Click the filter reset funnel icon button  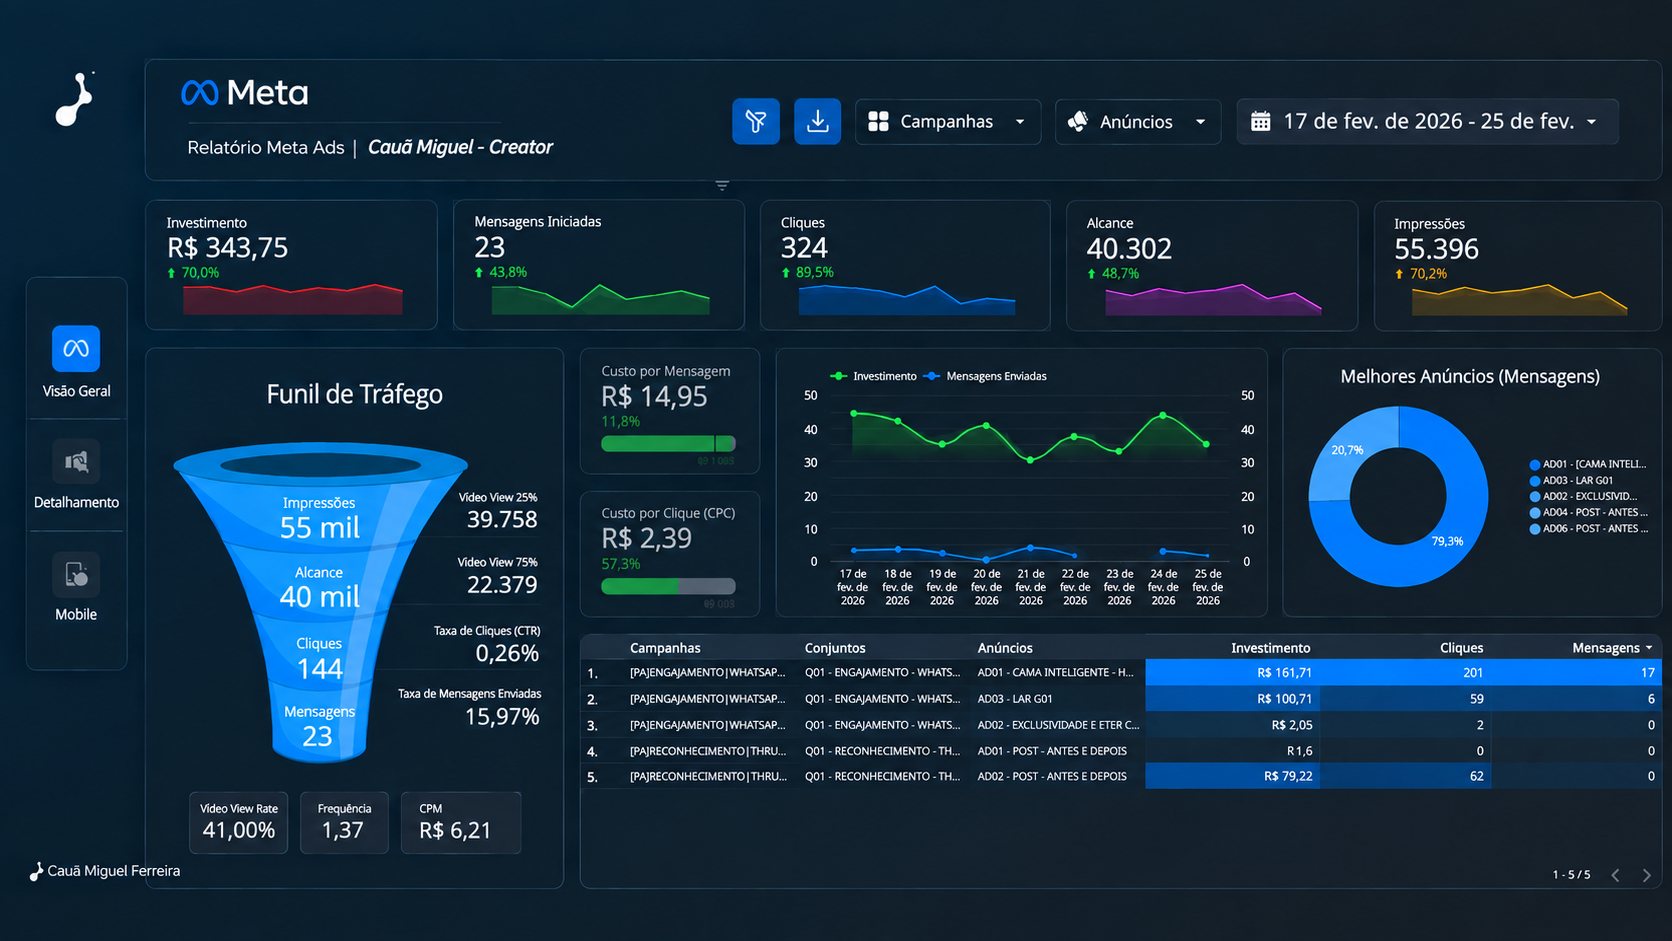coord(756,122)
